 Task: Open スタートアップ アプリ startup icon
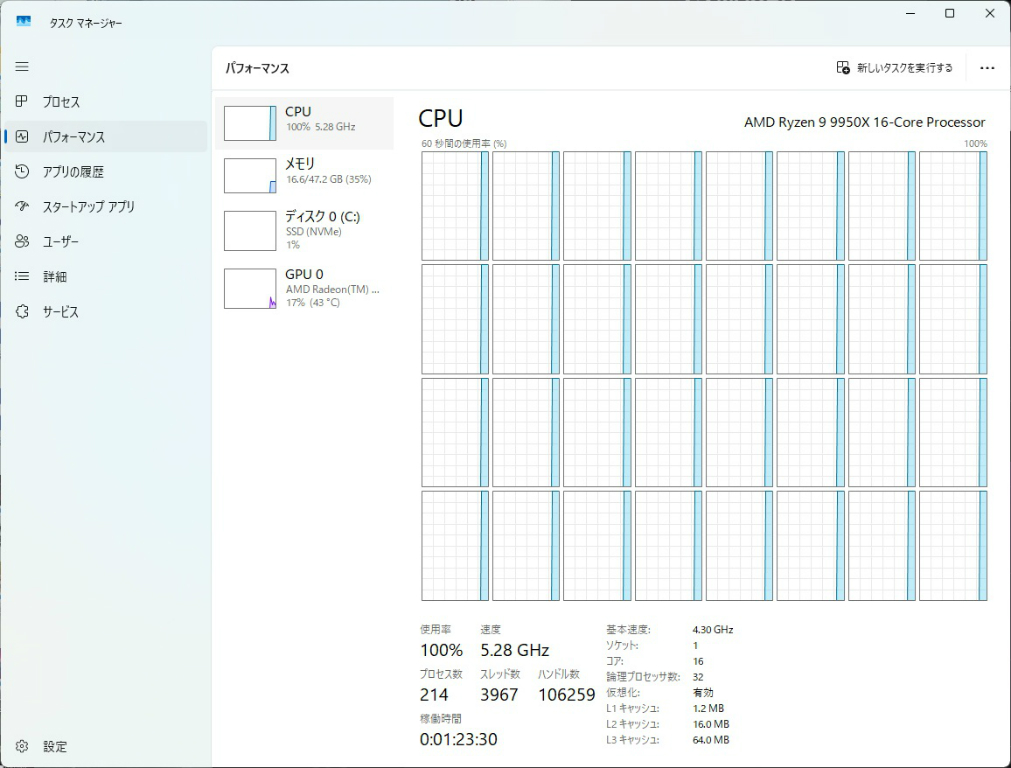(x=22, y=207)
